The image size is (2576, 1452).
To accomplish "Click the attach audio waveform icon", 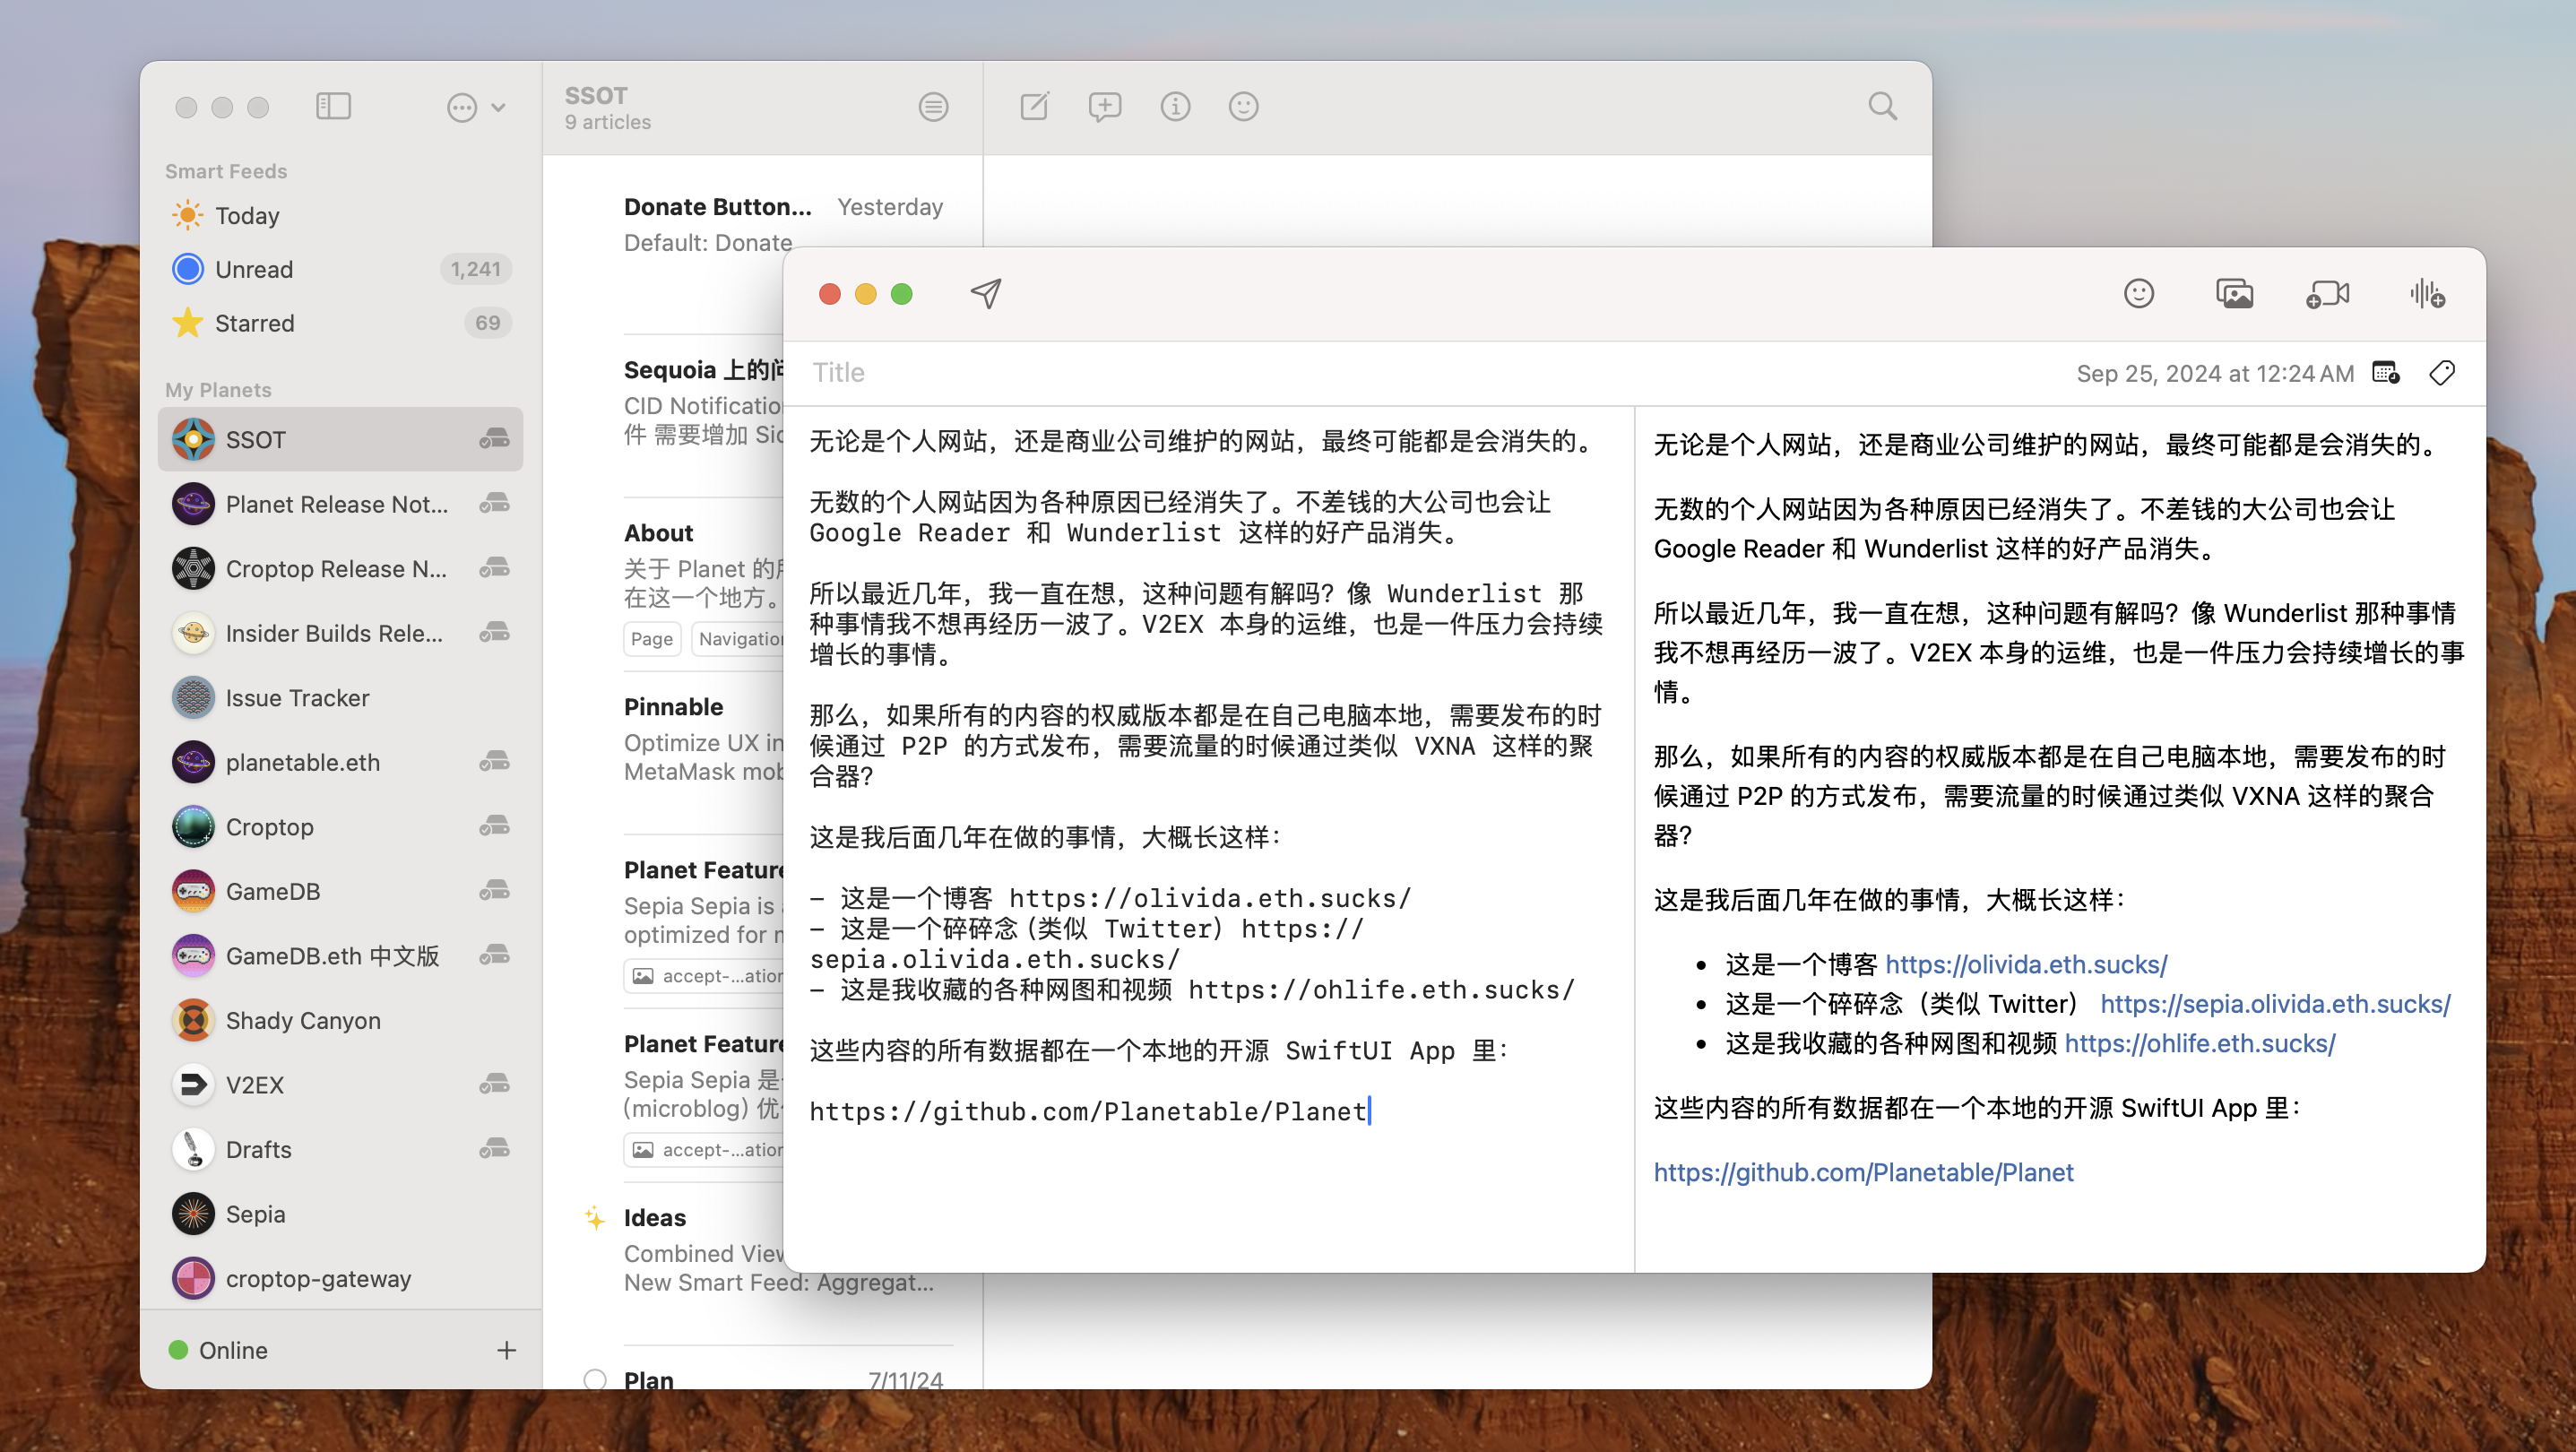I will [x=2427, y=293].
